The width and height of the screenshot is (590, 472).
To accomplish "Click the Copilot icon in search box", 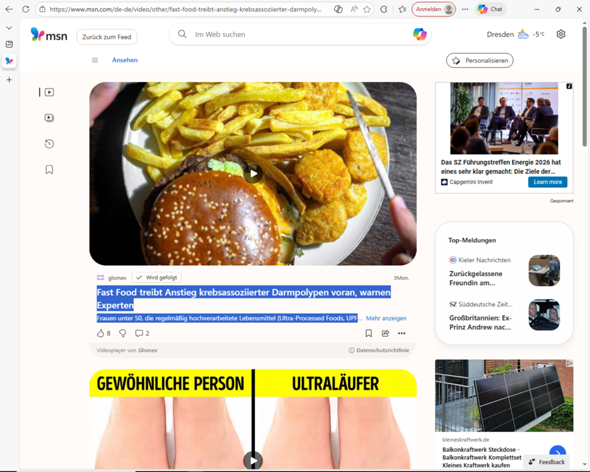I will 420,34.
